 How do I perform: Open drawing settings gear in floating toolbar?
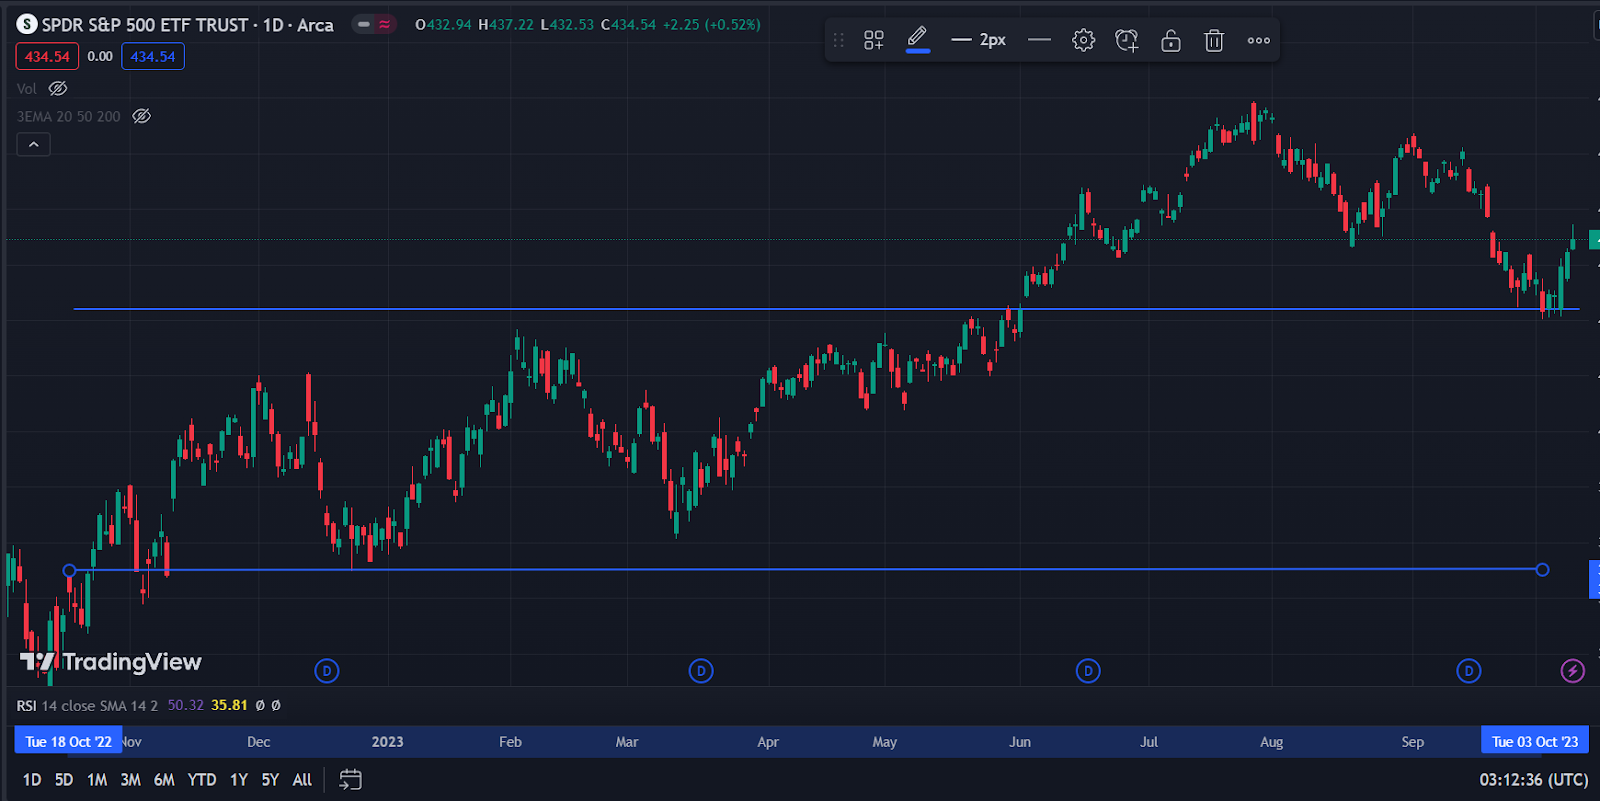point(1083,40)
